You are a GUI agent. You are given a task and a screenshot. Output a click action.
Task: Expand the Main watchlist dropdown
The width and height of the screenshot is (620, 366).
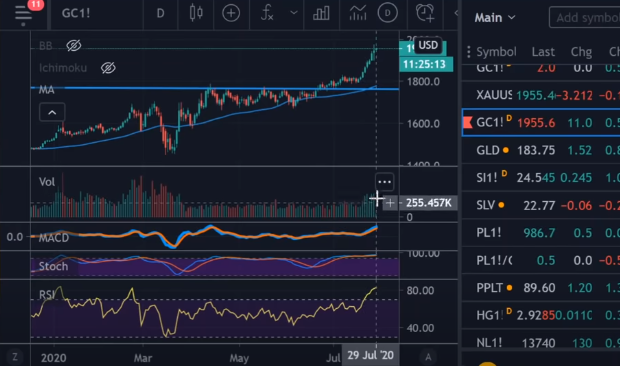495,18
